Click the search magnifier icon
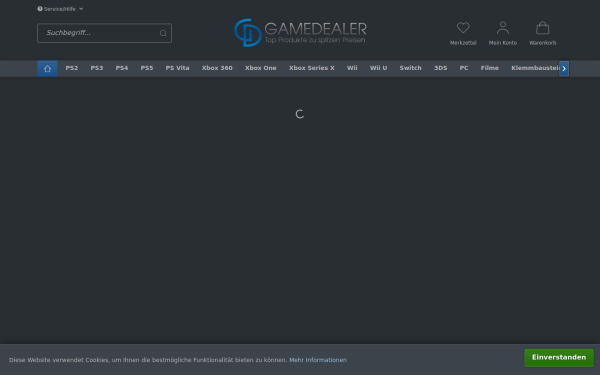 coord(163,33)
